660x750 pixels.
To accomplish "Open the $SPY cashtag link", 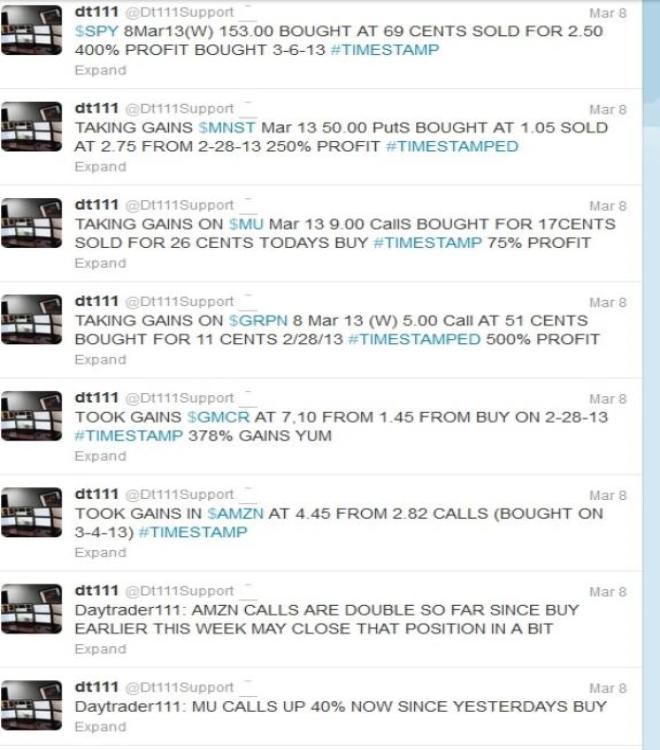I will pyautogui.click(x=96, y=31).
